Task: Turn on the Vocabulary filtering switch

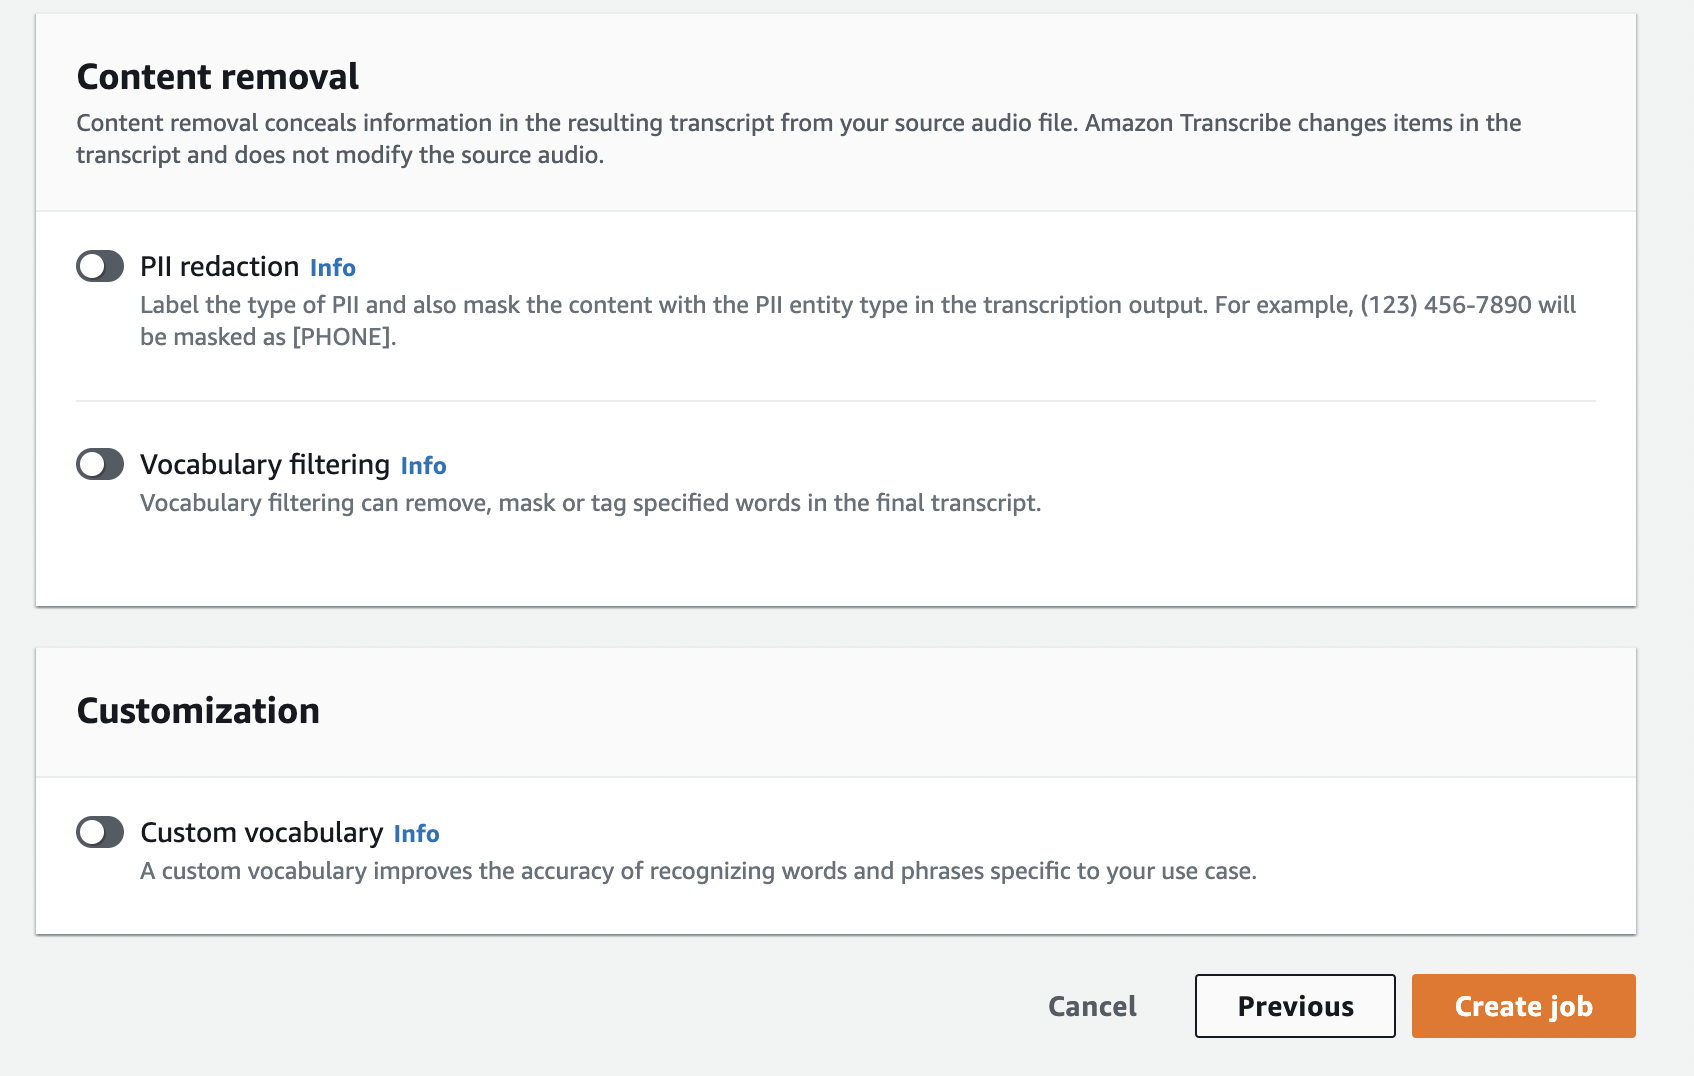Action: pyautogui.click(x=100, y=465)
